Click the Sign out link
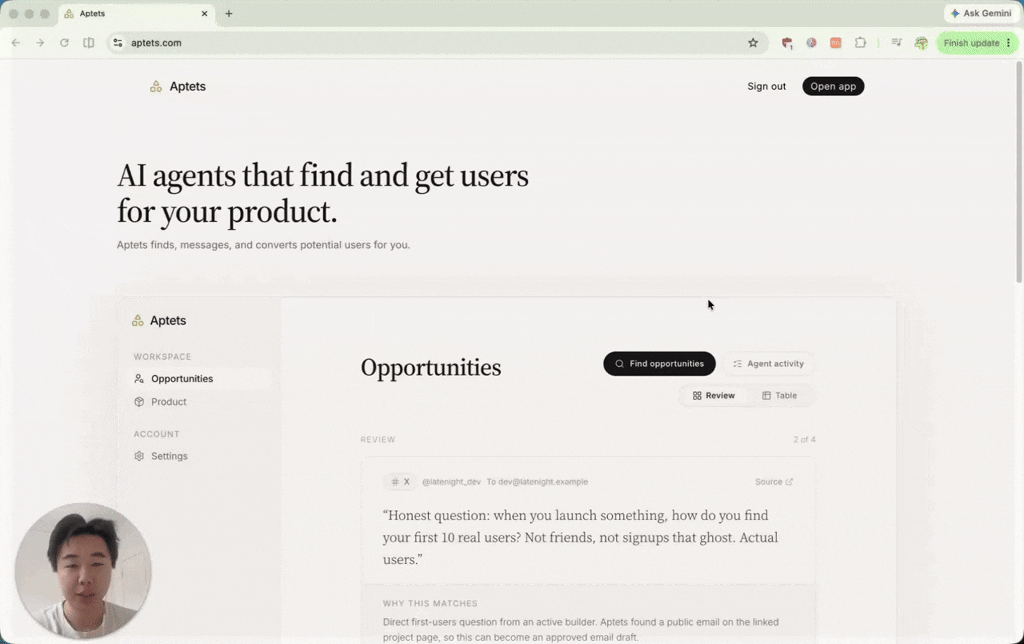1024x644 pixels. coord(767,86)
